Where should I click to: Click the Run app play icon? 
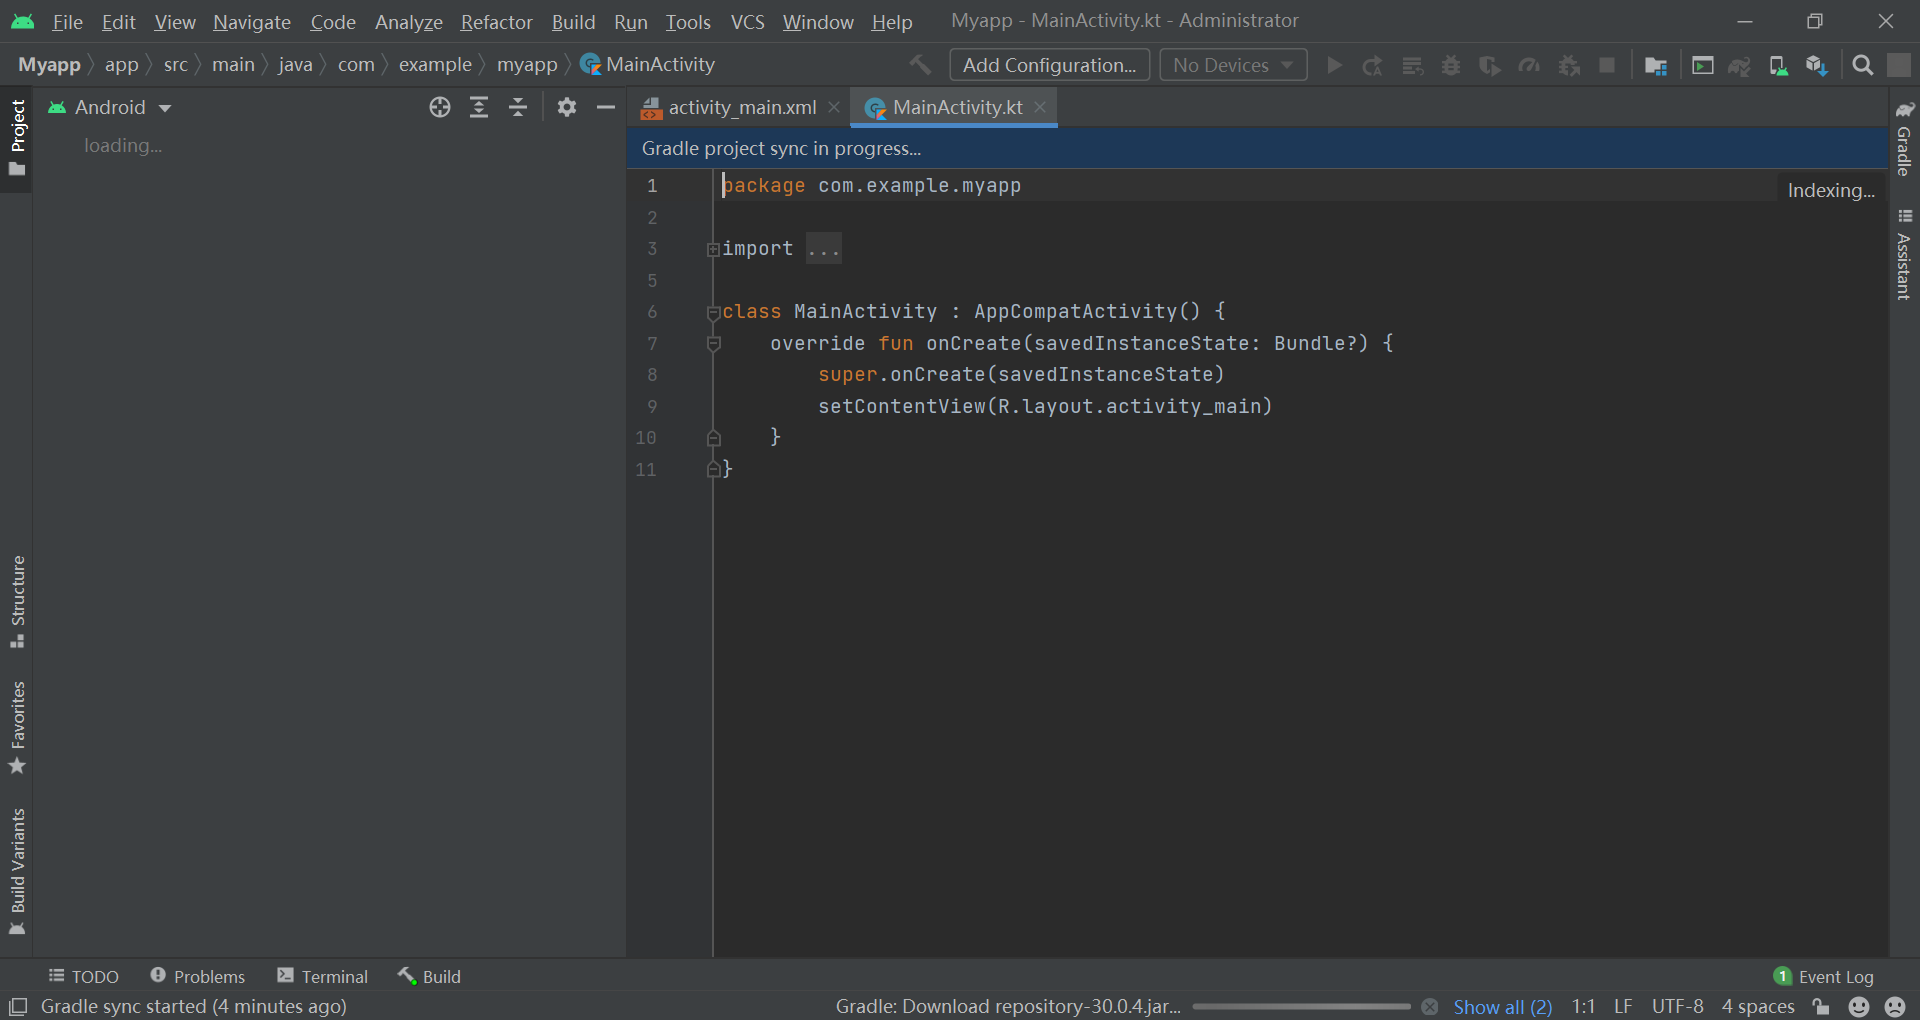[1334, 65]
